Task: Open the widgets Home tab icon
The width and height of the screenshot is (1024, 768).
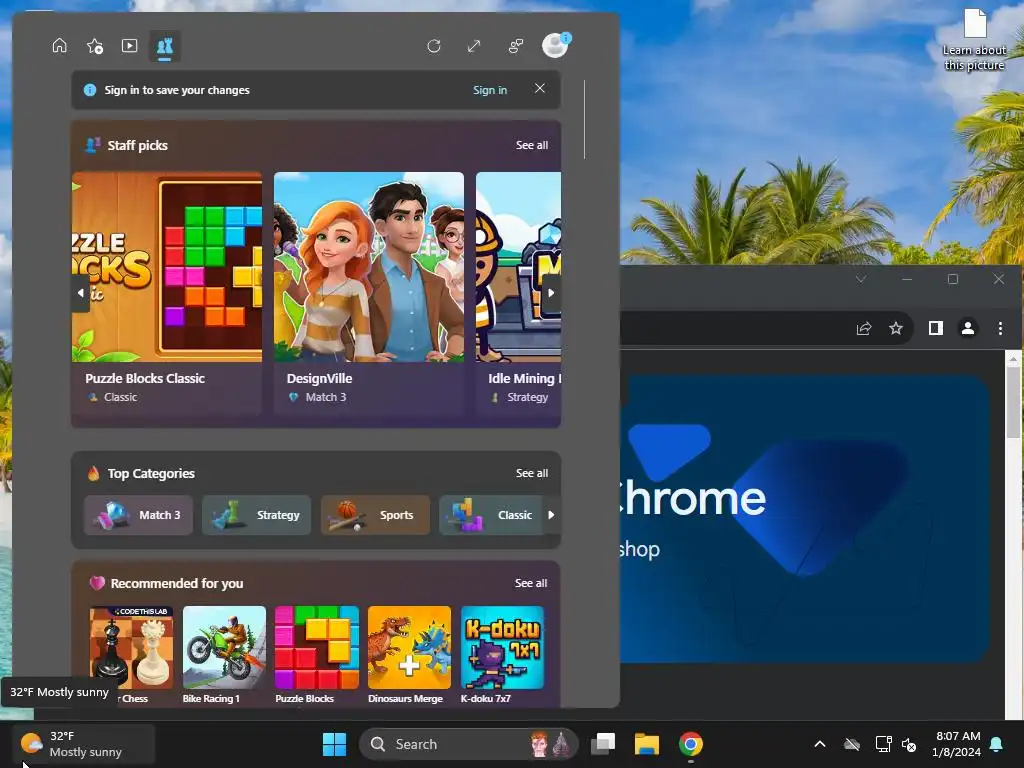Action: 59,46
